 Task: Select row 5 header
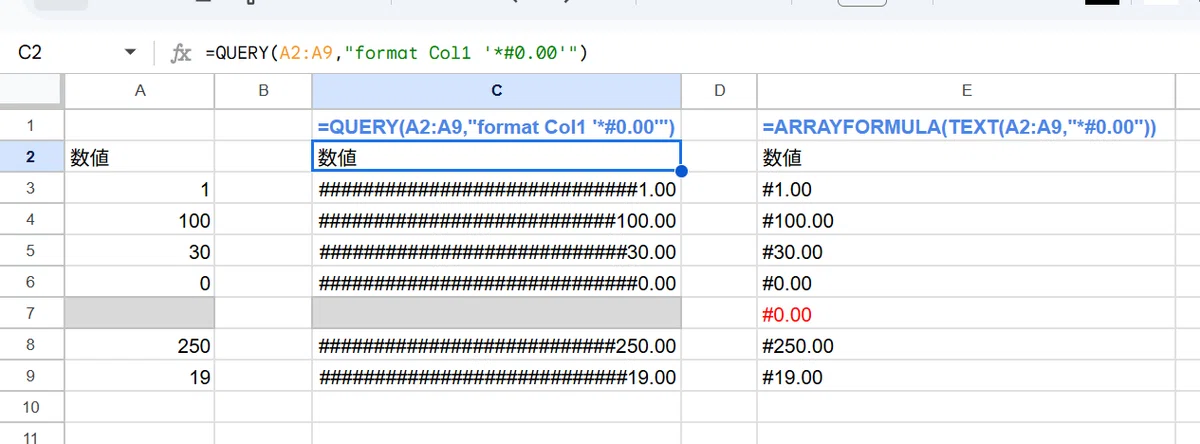31,251
